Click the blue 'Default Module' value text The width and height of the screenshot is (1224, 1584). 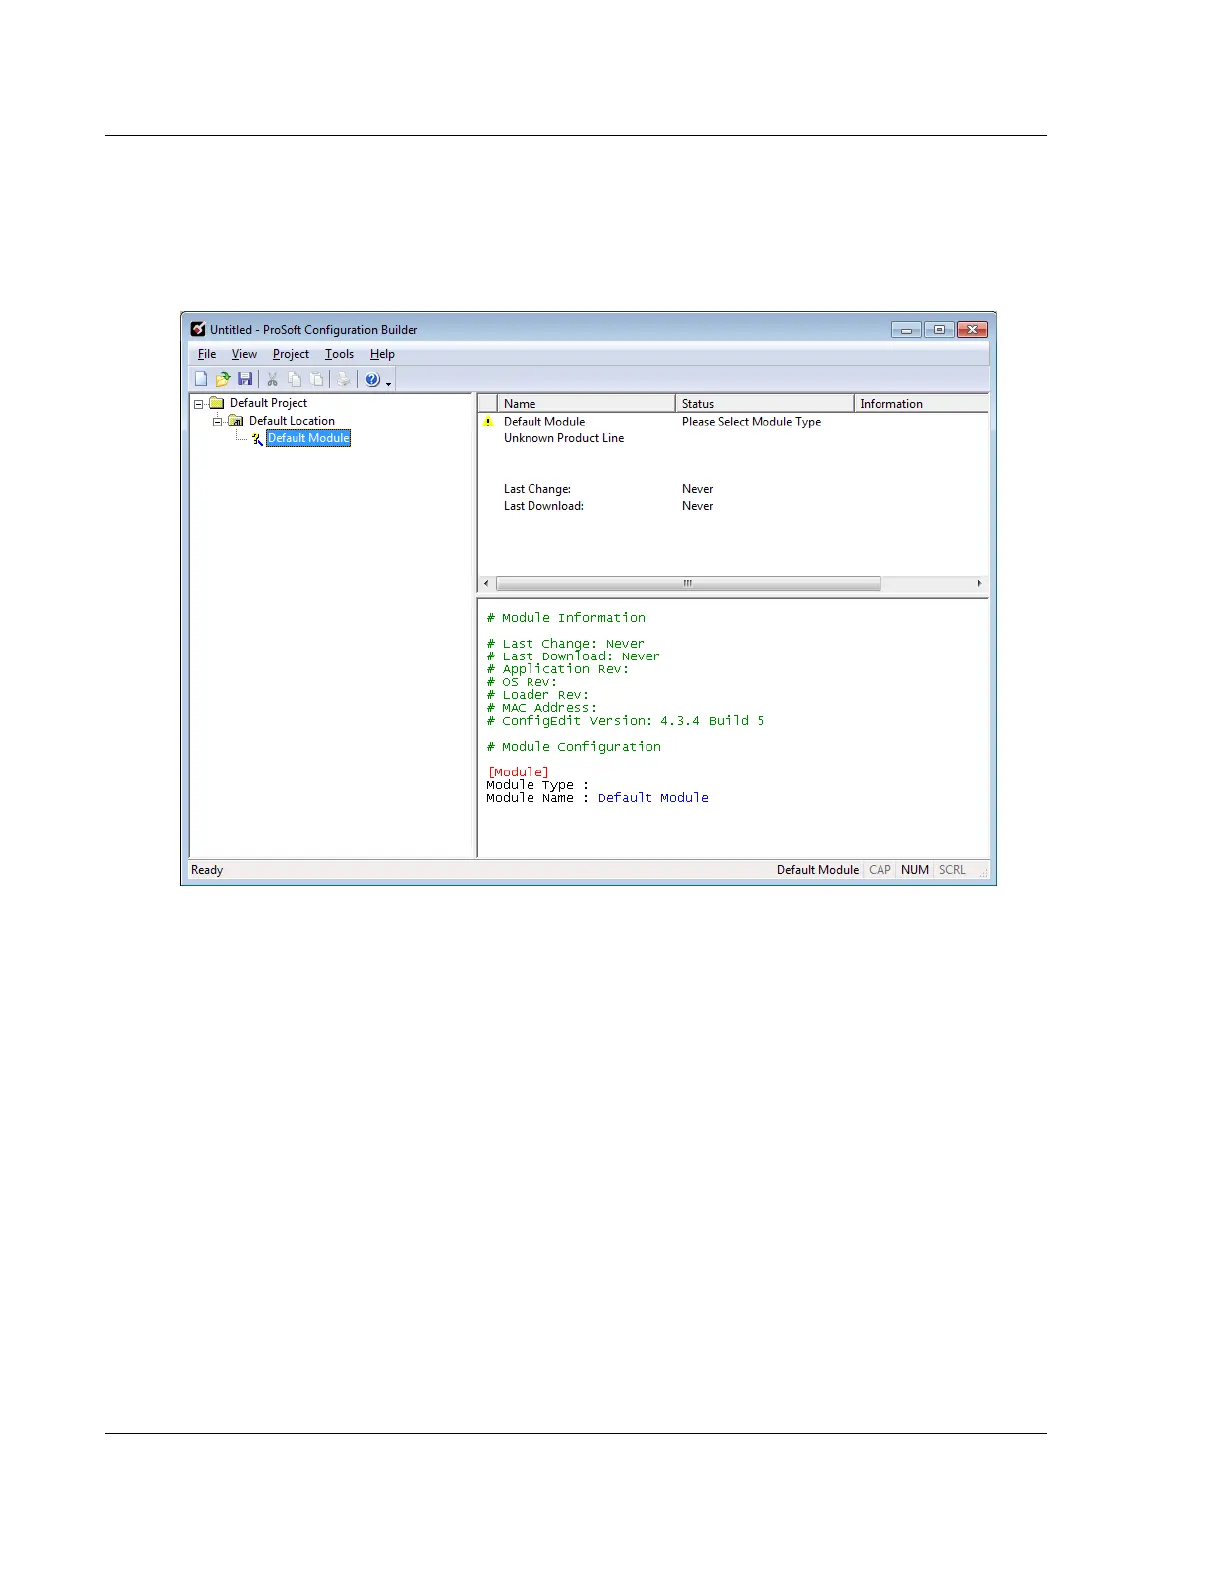pyautogui.click(x=653, y=798)
